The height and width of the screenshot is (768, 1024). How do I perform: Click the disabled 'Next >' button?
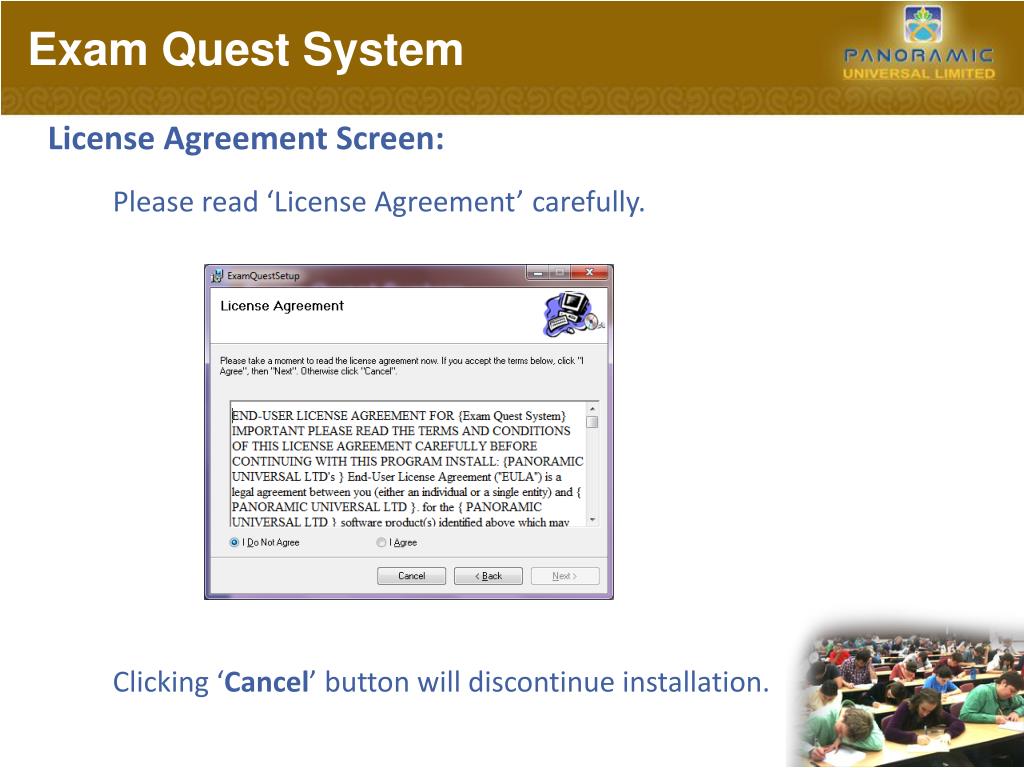(565, 575)
